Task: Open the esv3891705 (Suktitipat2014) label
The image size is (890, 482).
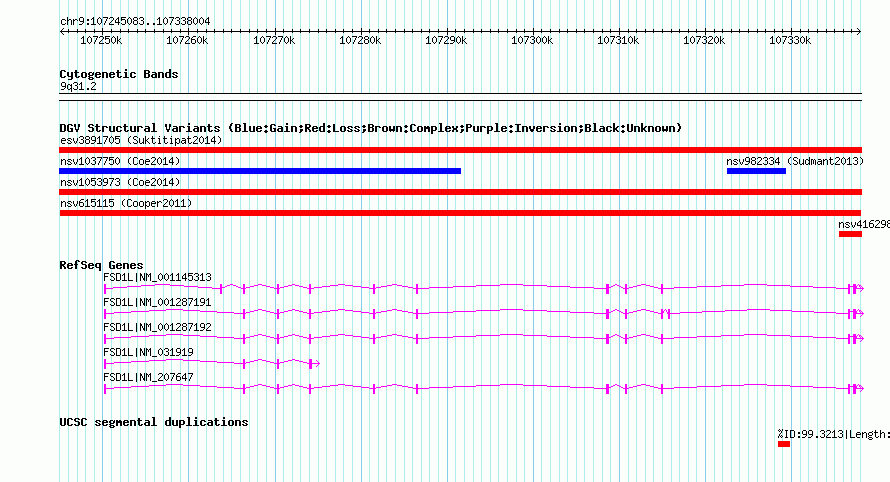Action: point(141,140)
